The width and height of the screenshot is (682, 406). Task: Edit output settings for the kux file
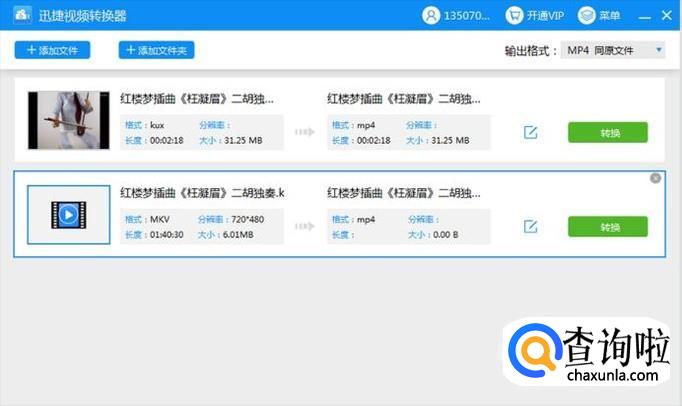[x=530, y=133]
